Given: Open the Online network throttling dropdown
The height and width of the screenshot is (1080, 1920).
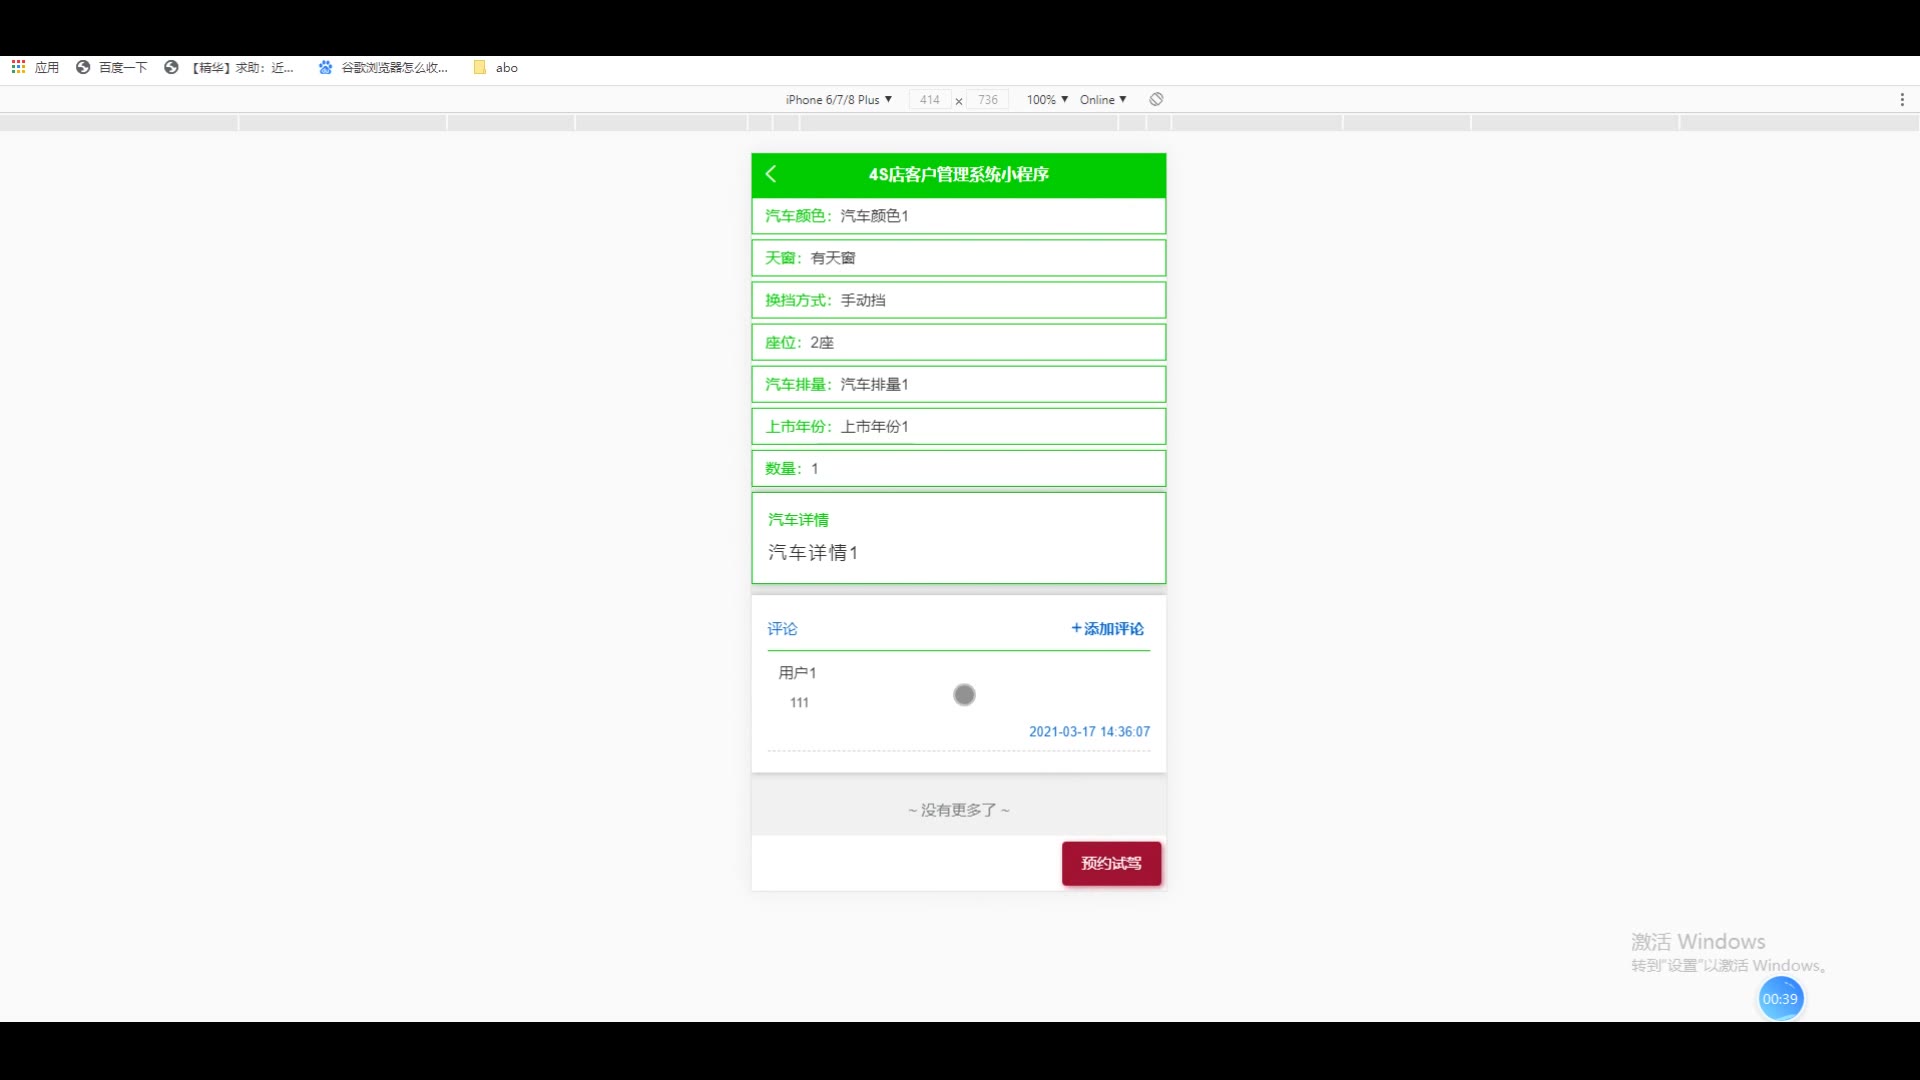Looking at the screenshot, I should [x=1103, y=100].
